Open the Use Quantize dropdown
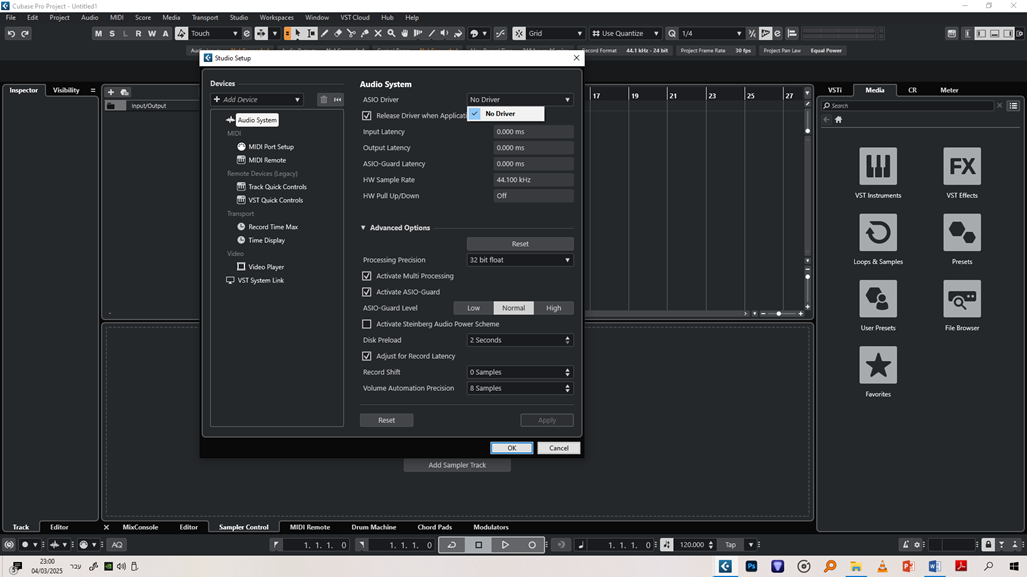This screenshot has height=577, width=1027. pos(626,33)
